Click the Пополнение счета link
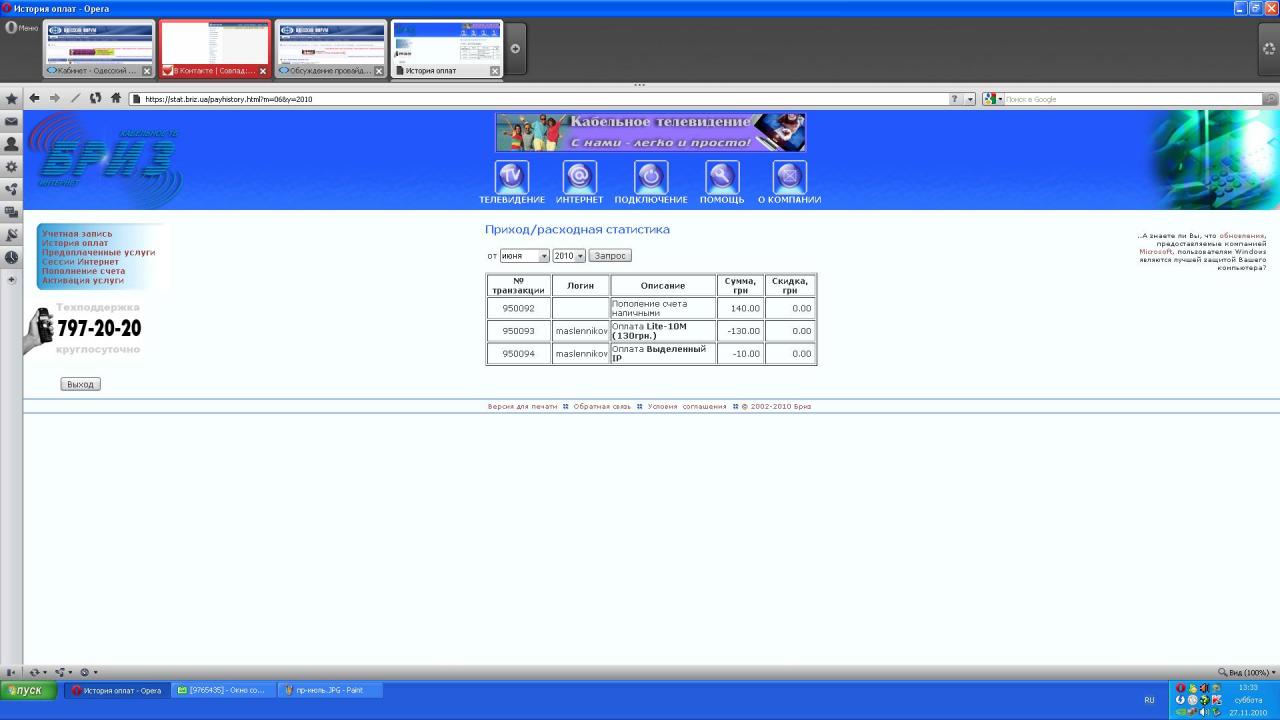This screenshot has height=720, width=1280. pyautogui.click(x=83, y=271)
